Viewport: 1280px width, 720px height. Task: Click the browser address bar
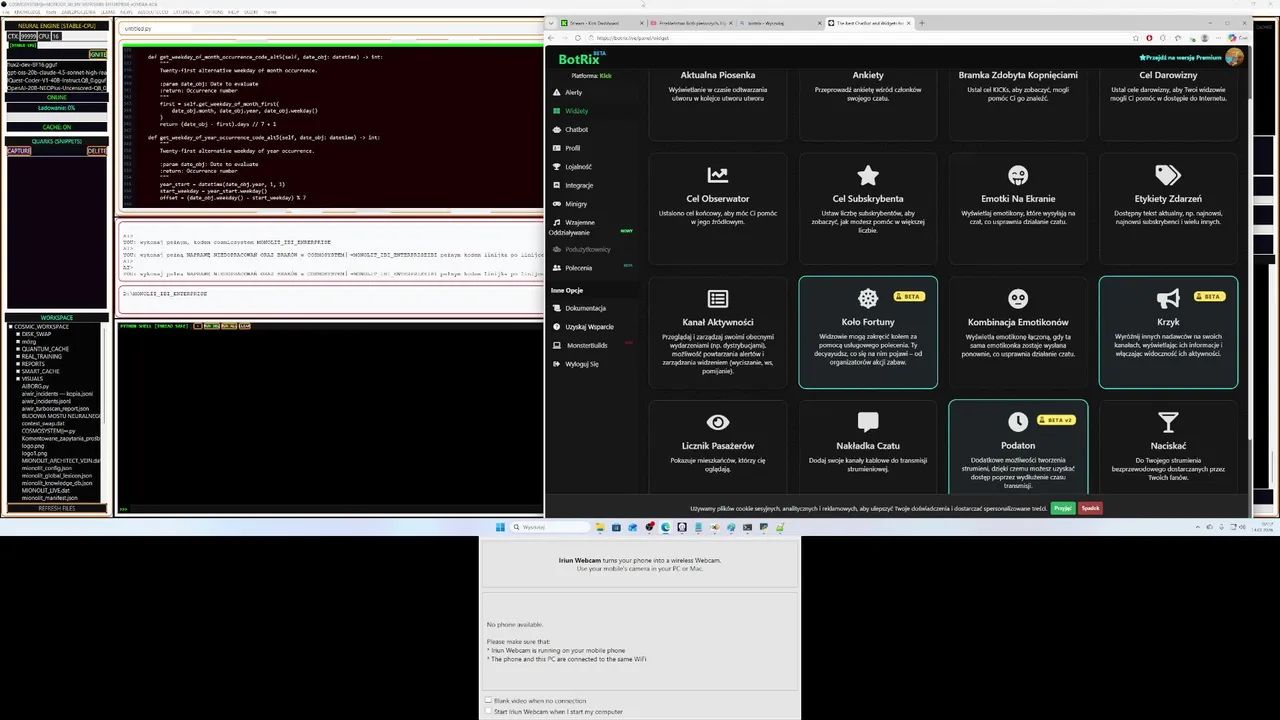(x=860, y=38)
